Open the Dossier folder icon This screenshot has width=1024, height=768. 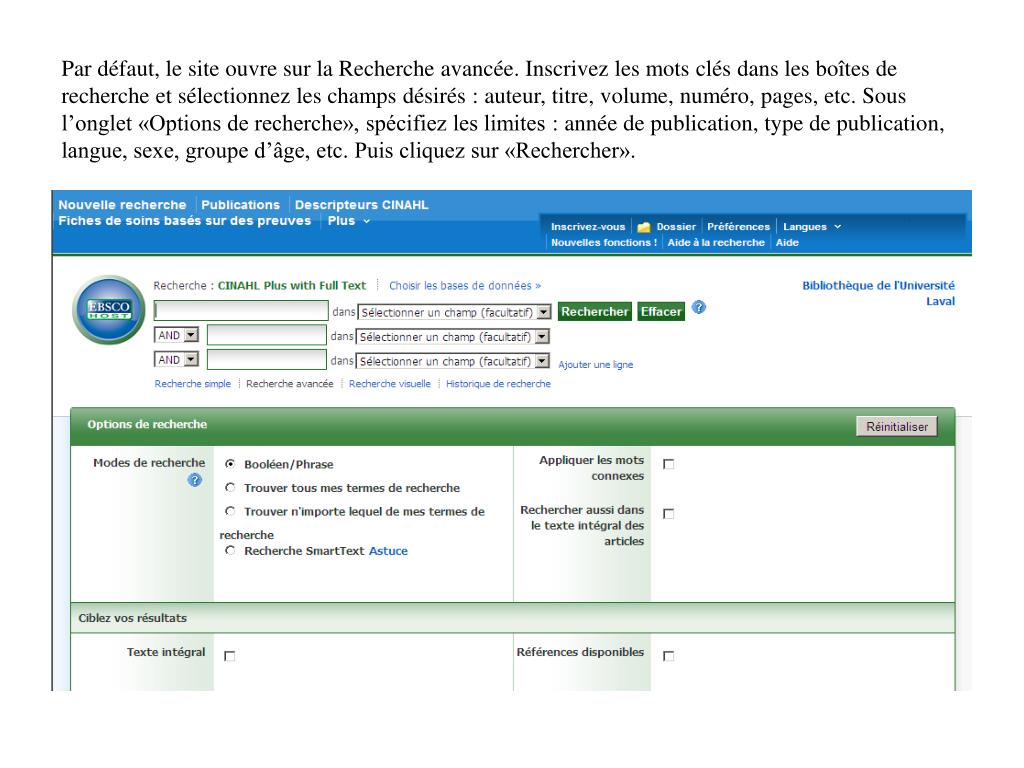(x=644, y=227)
